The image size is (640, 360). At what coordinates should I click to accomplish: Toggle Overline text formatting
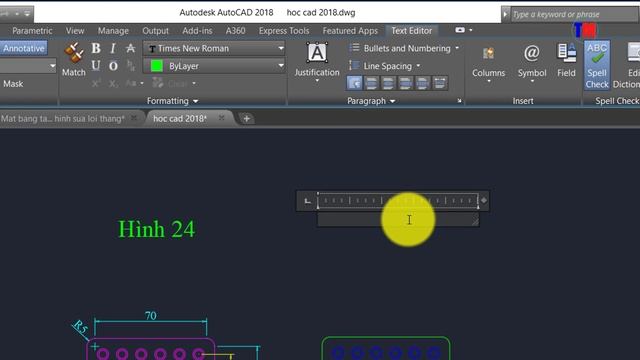click(113, 66)
